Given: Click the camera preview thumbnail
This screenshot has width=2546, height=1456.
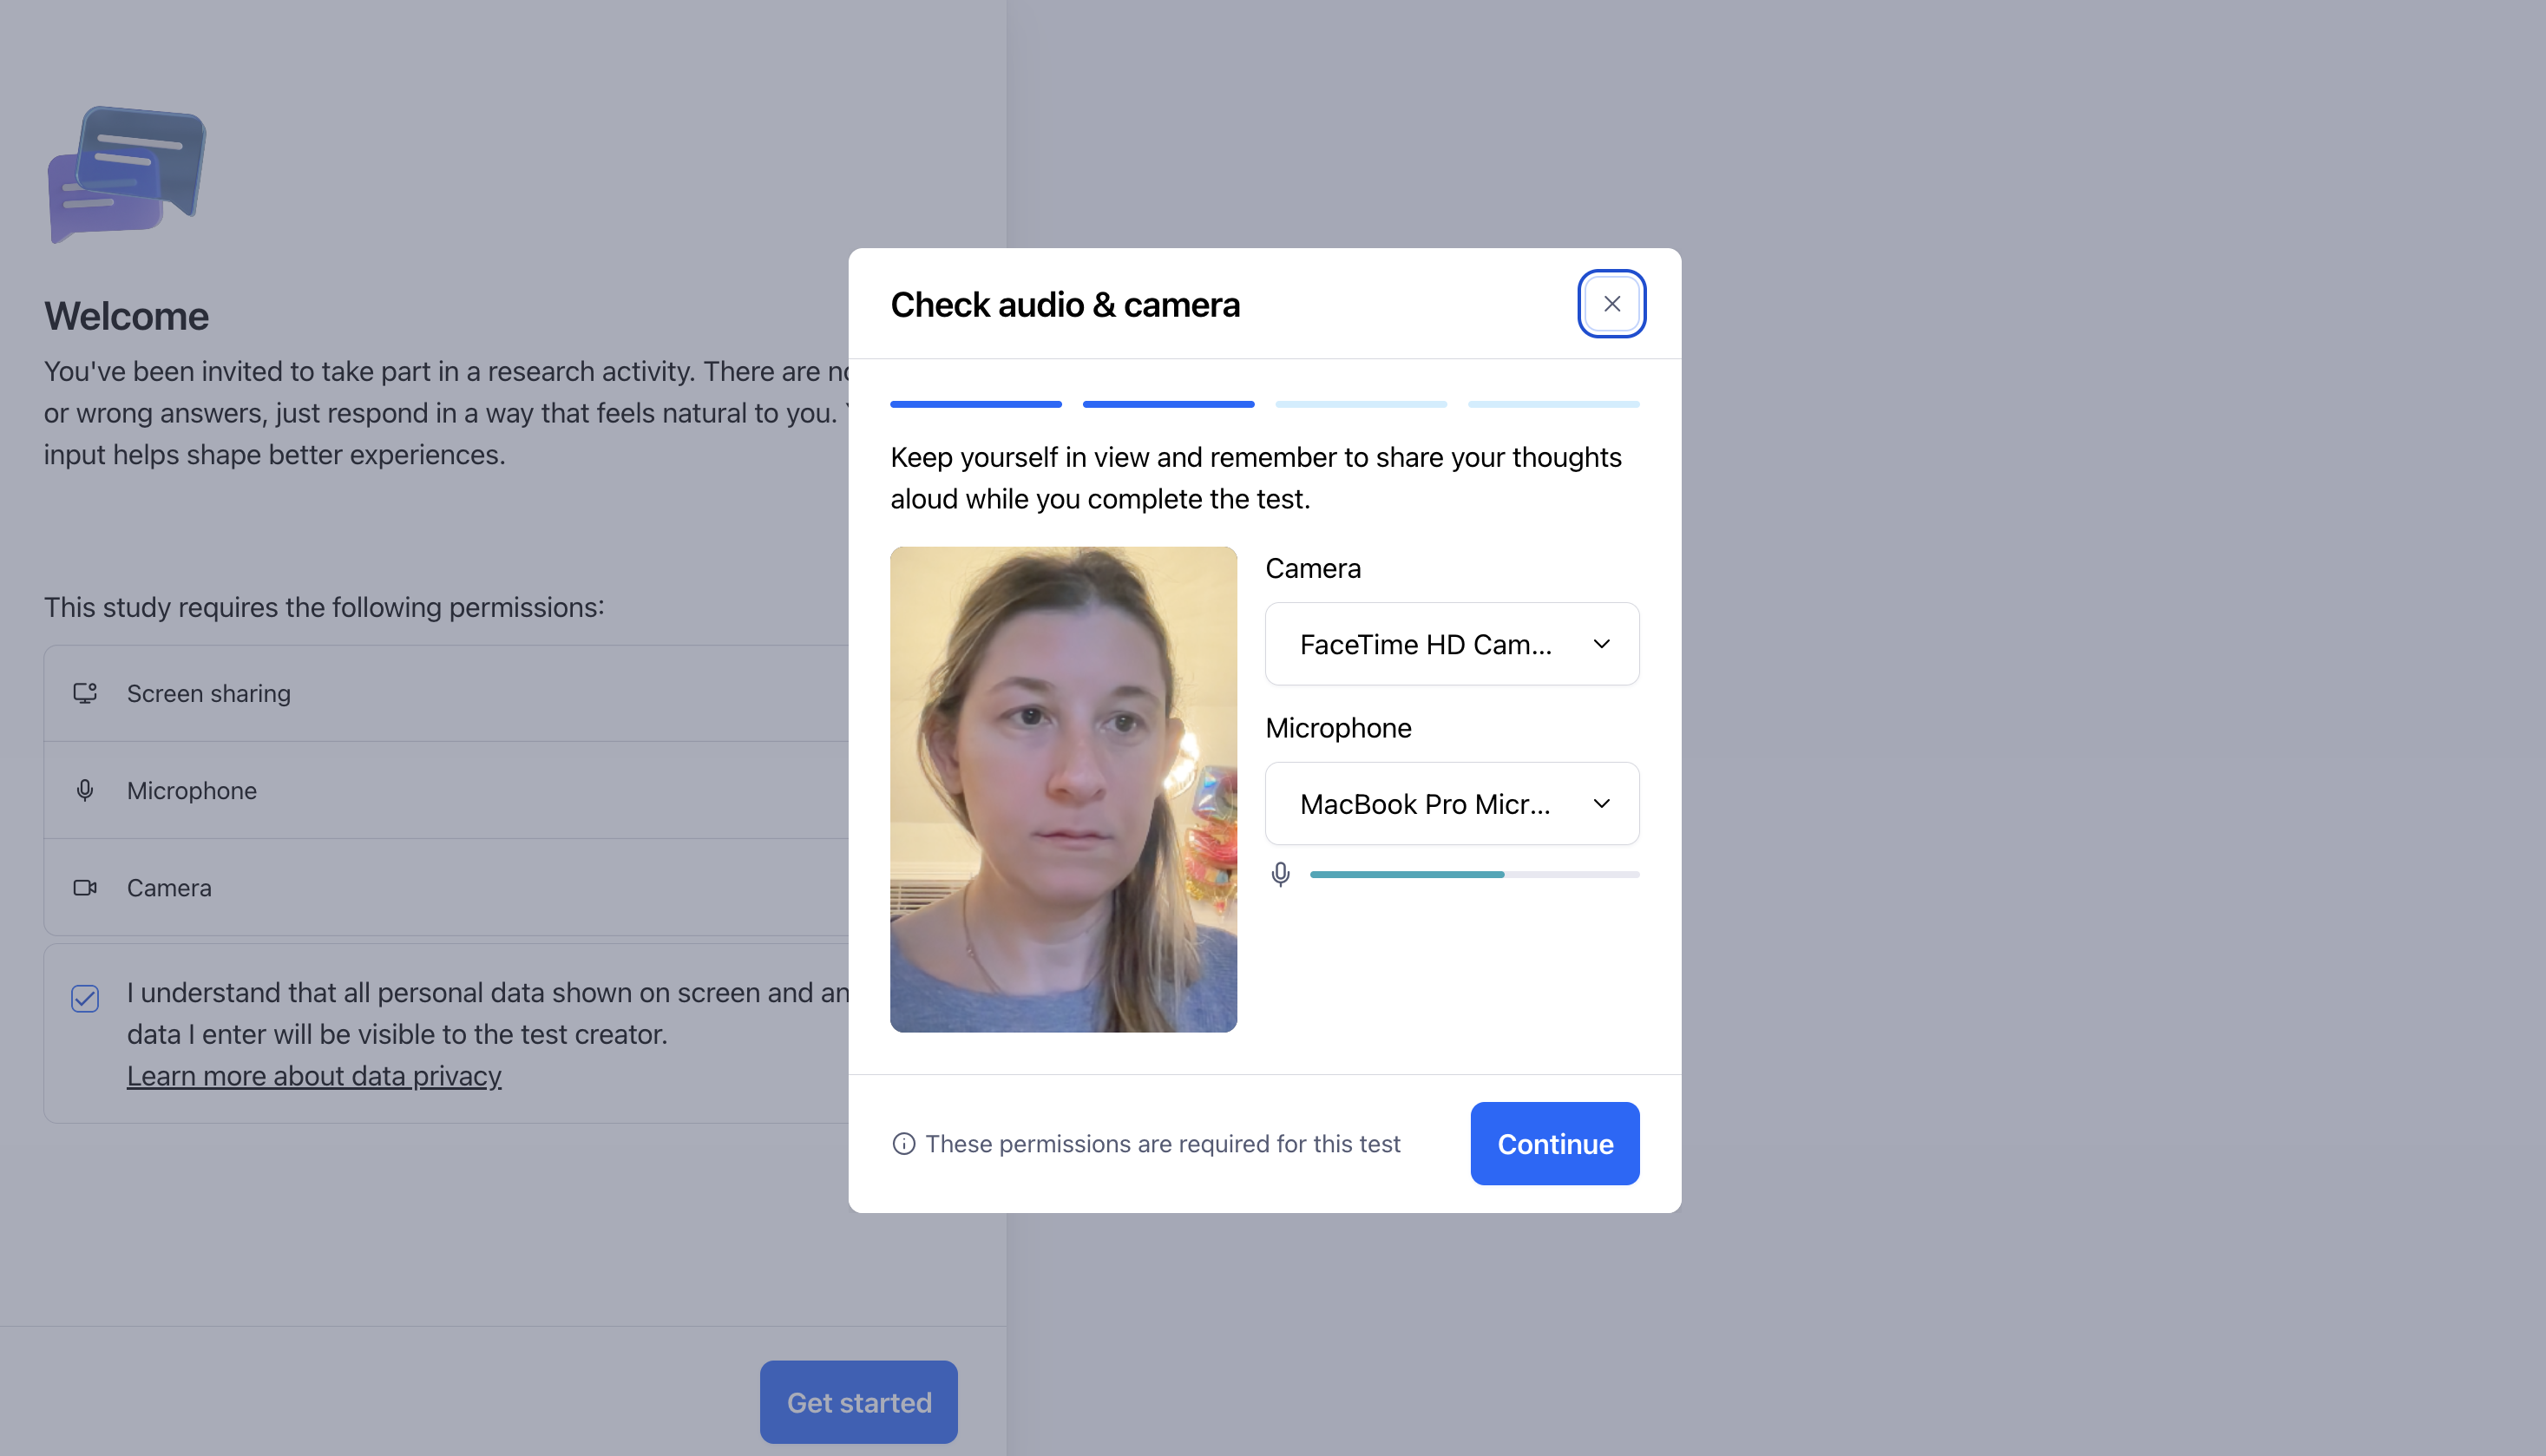Looking at the screenshot, I should pyautogui.click(x=1063, y=789).
